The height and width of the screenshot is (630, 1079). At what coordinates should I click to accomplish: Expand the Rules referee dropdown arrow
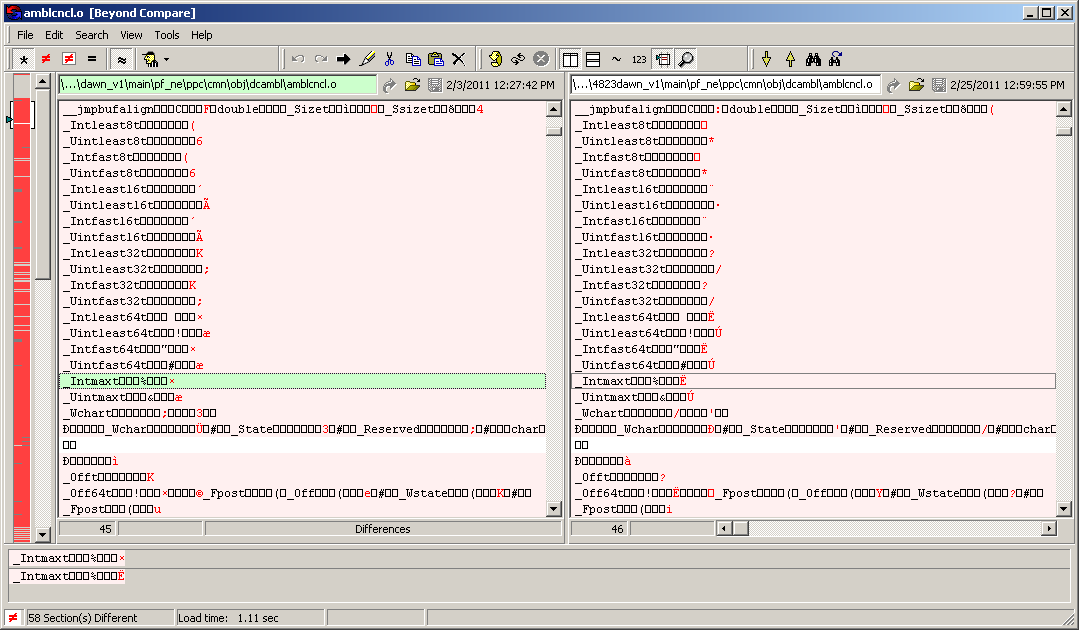(x=167, y=59)
